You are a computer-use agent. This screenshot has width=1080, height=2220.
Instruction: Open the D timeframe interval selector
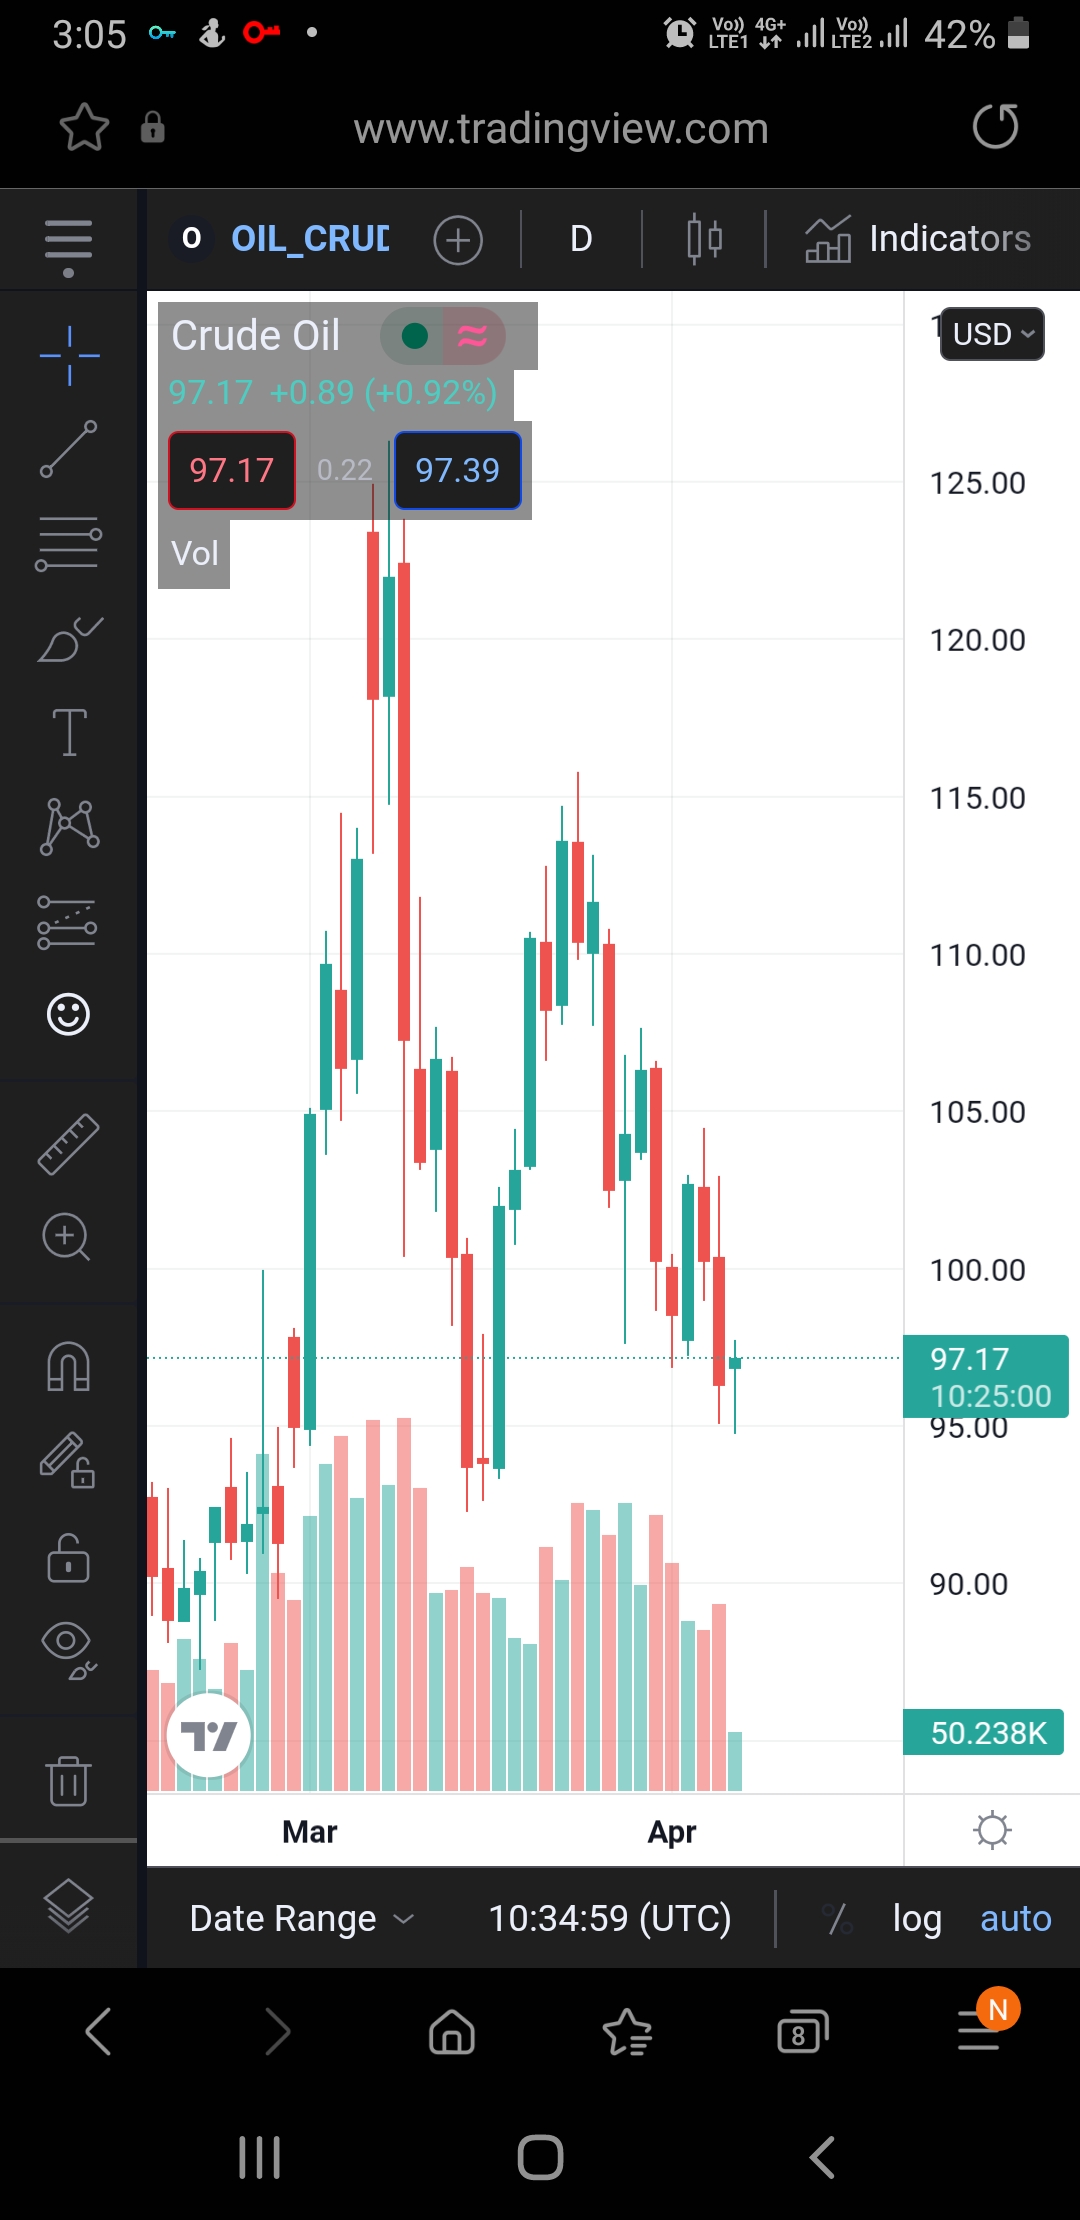pyautogui.click(x=581, y=239)
